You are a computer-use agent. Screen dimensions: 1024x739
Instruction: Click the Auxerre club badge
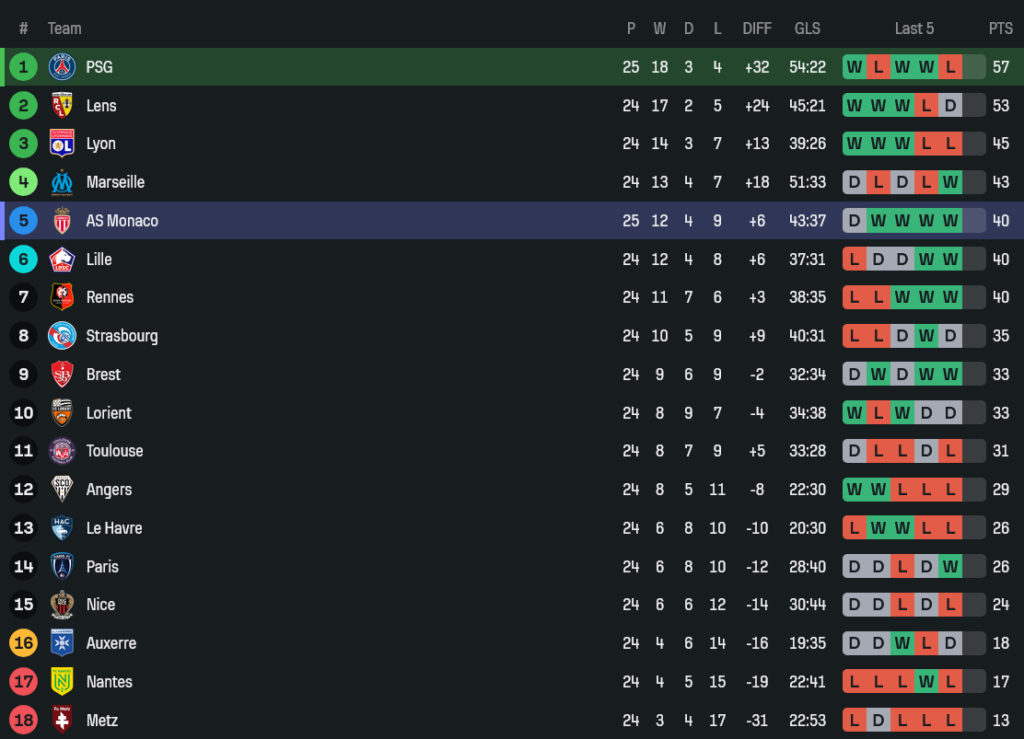62,643
